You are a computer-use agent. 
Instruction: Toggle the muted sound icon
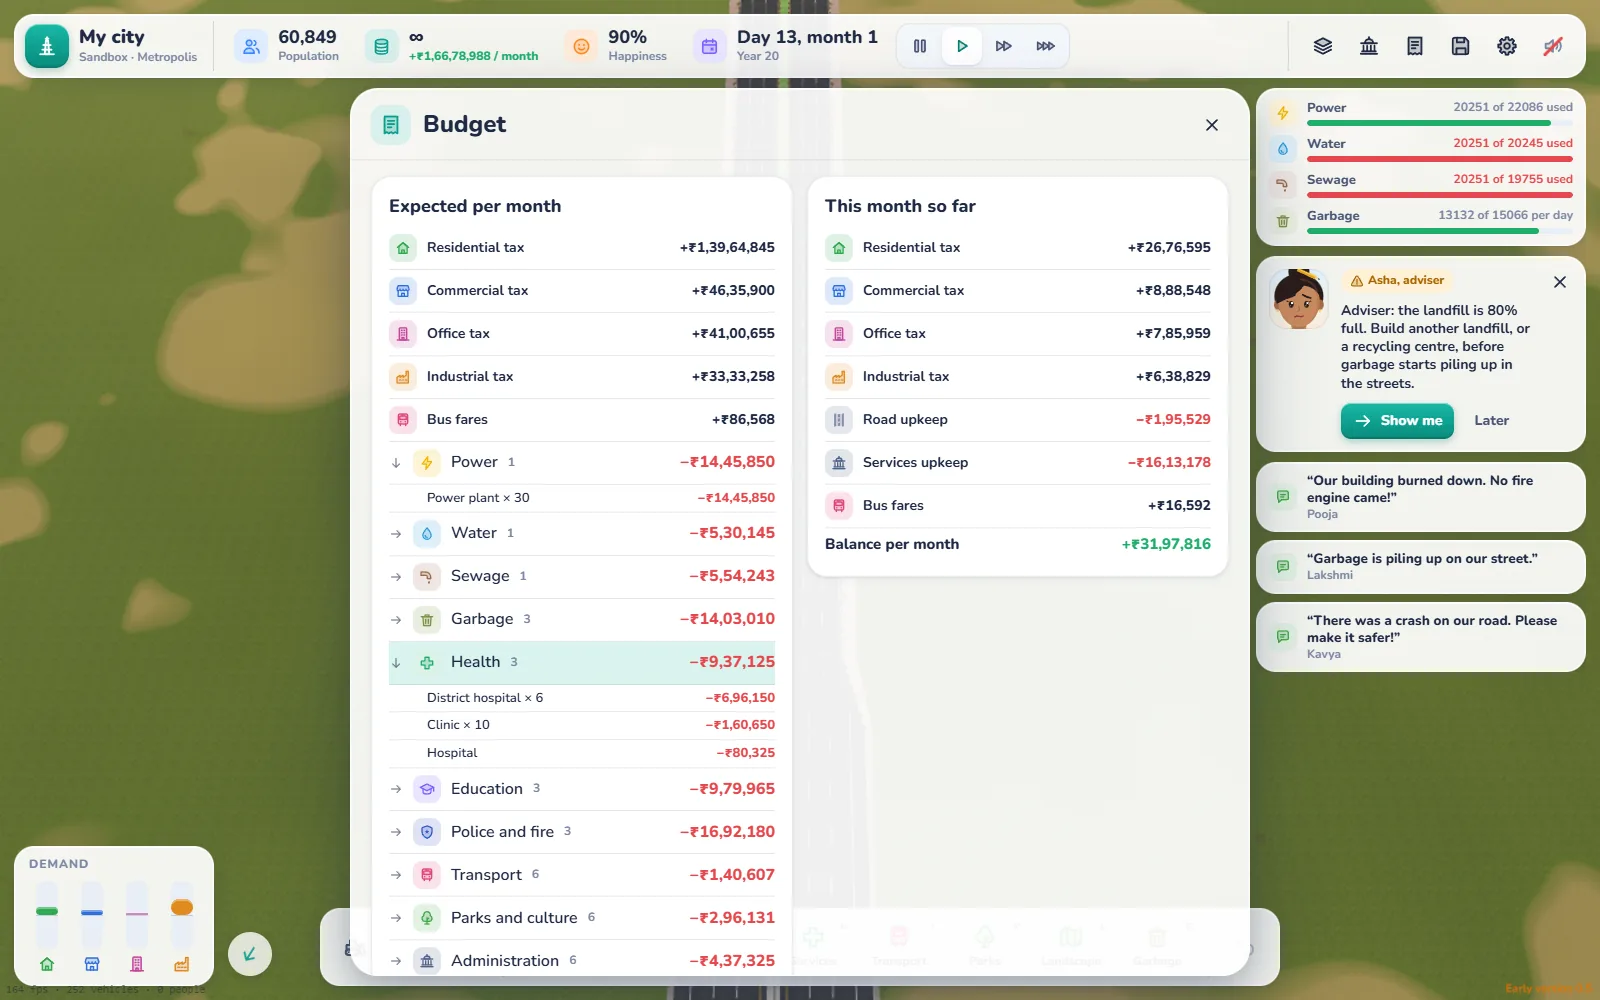[1553, 46]
